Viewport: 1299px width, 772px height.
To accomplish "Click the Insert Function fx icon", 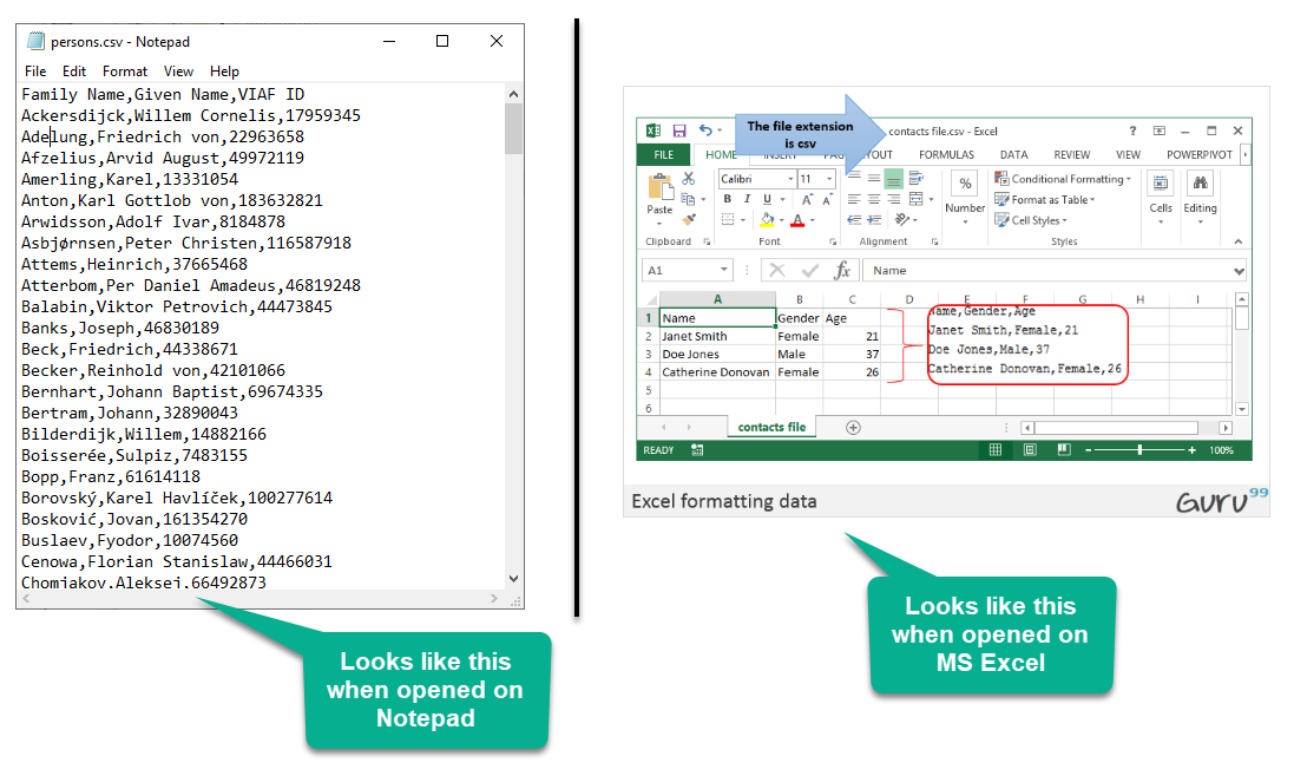I will [843, 271].
